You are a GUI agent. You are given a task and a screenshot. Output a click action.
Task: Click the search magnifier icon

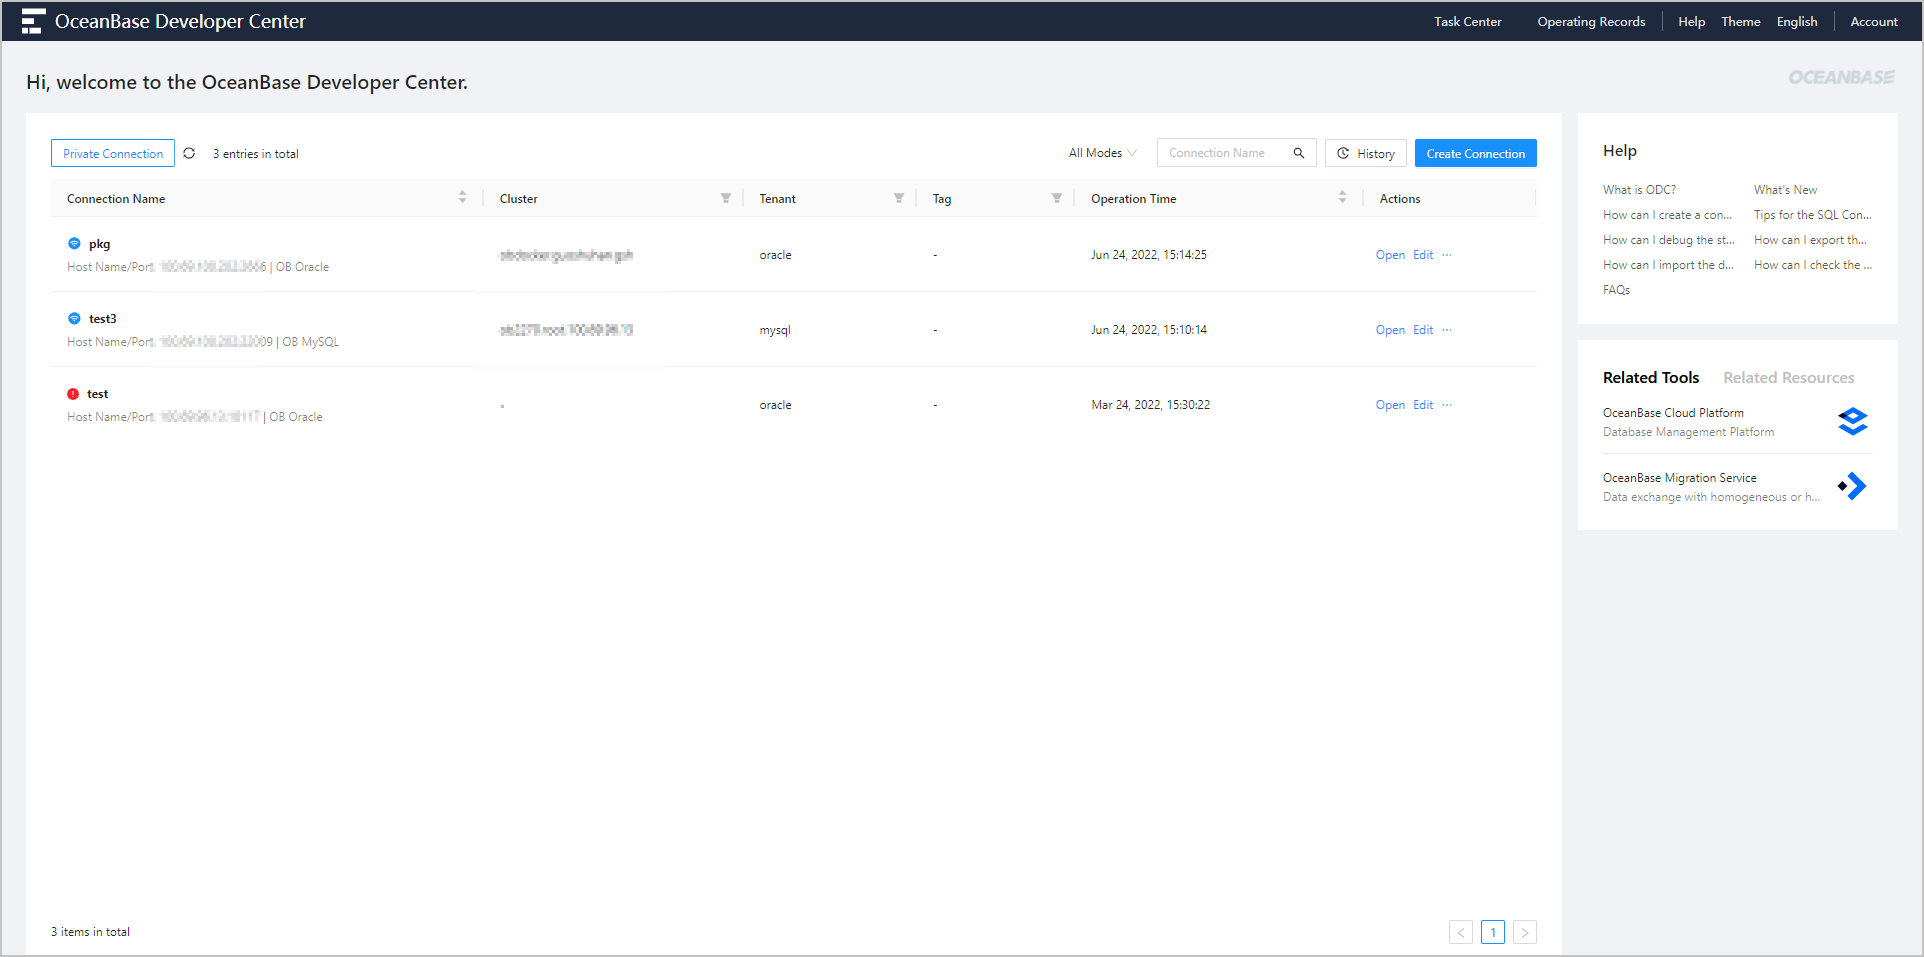click(1298, 153)
